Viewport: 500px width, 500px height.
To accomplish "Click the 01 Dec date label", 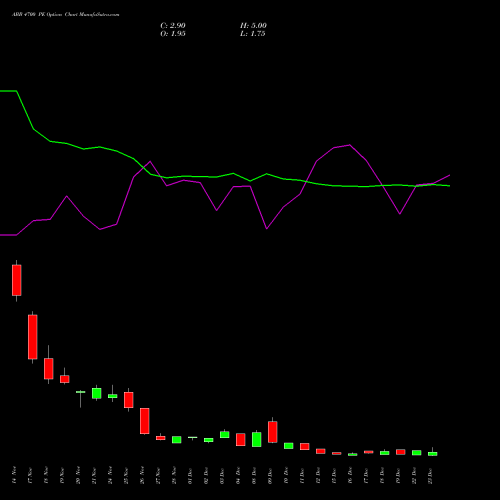I will point(190,475).
